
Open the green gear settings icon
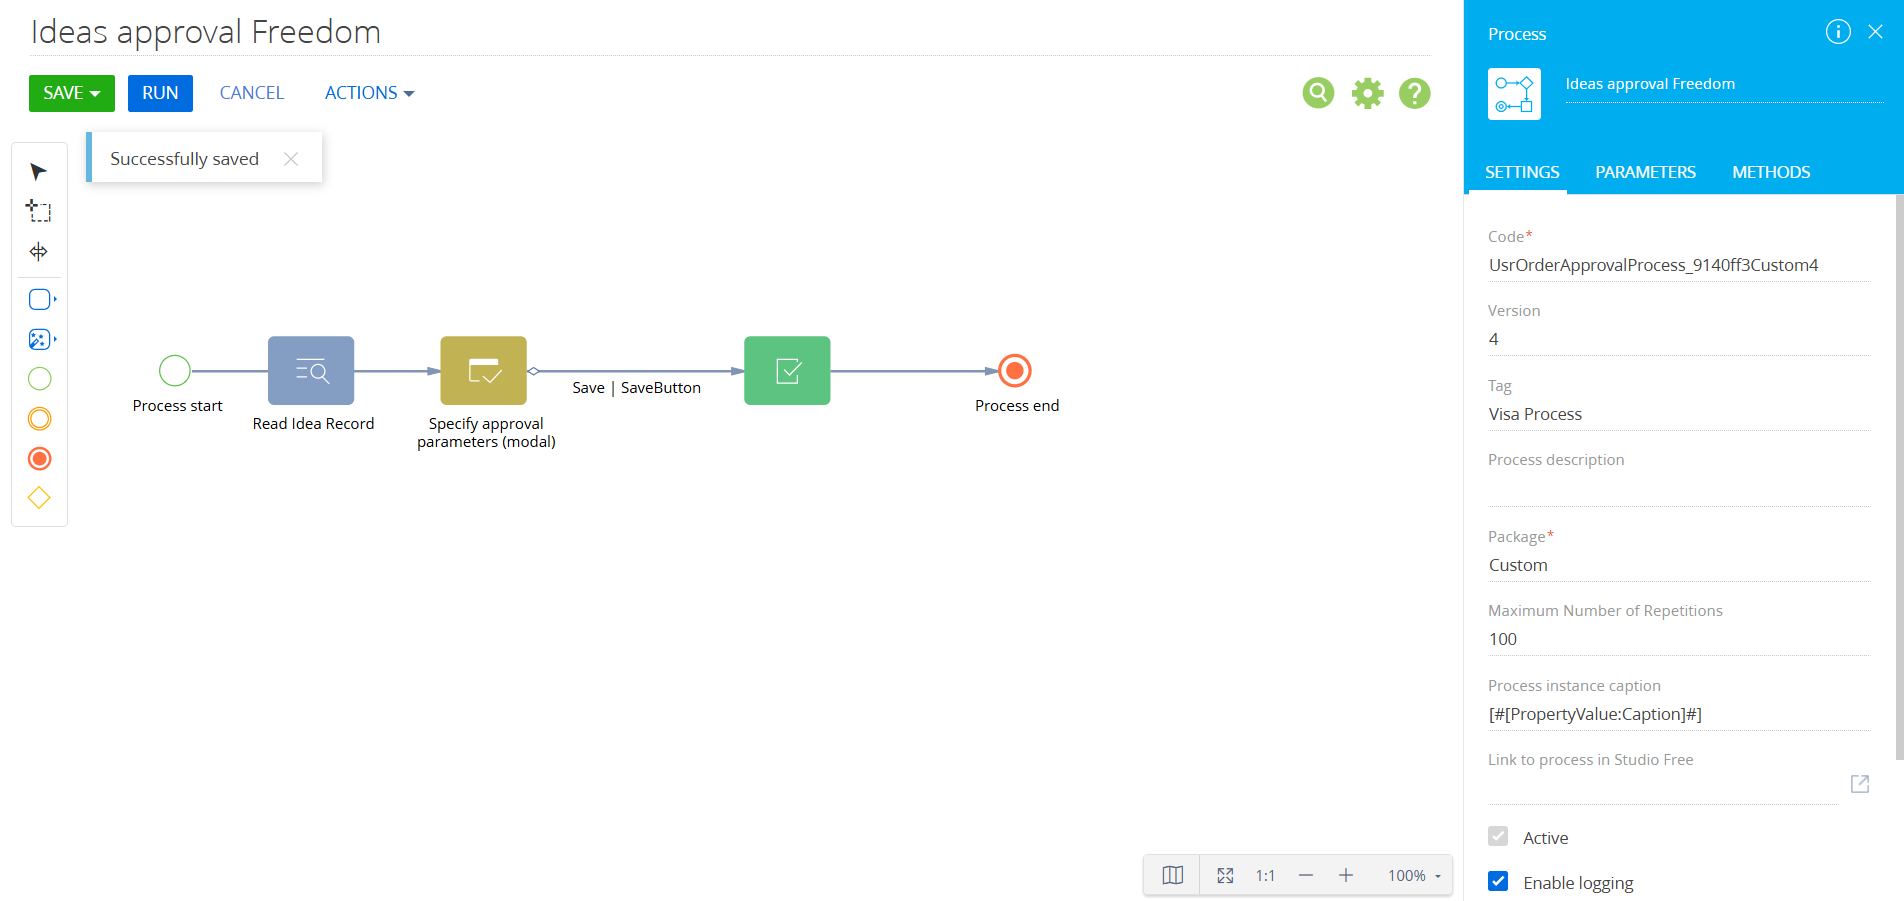(1367, 93)
